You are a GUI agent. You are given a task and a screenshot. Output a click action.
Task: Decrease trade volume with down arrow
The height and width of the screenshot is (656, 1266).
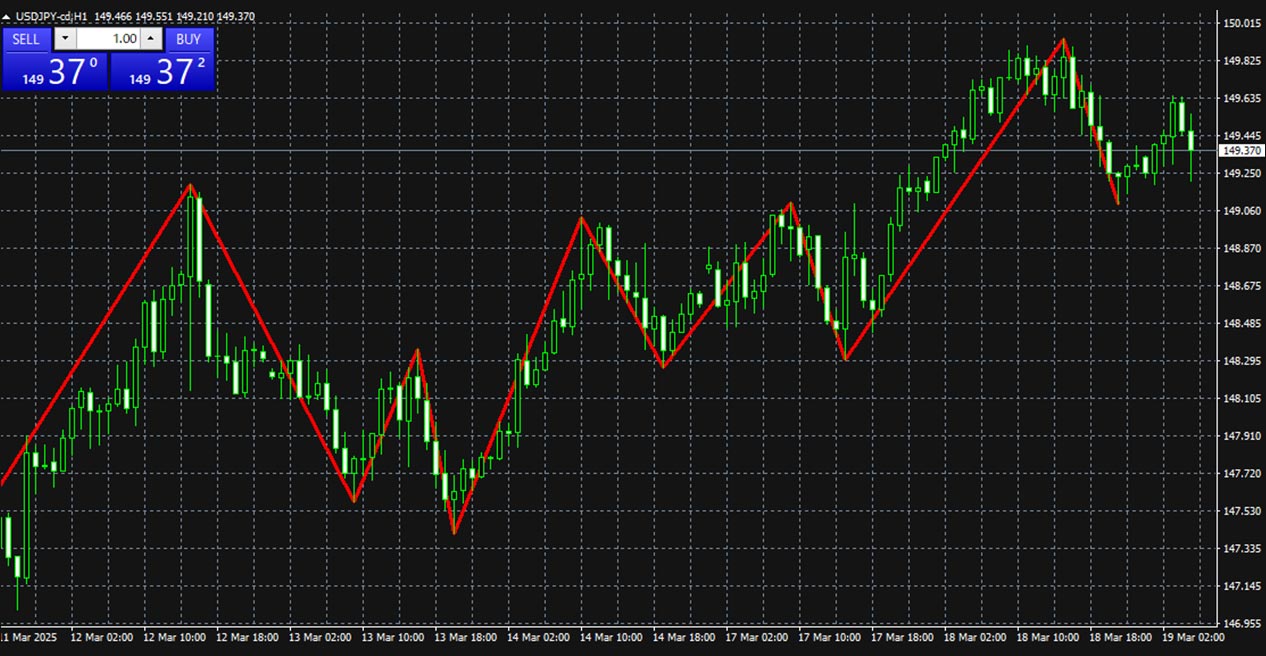64,39
